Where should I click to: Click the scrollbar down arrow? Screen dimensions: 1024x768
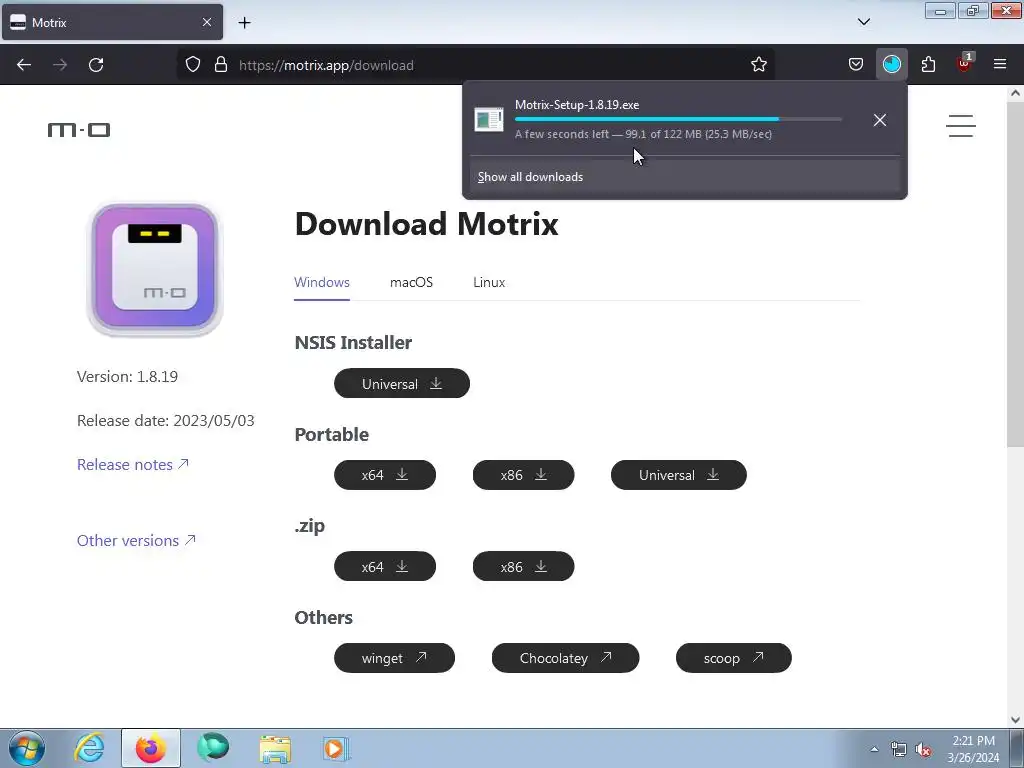coord(1015,719)
